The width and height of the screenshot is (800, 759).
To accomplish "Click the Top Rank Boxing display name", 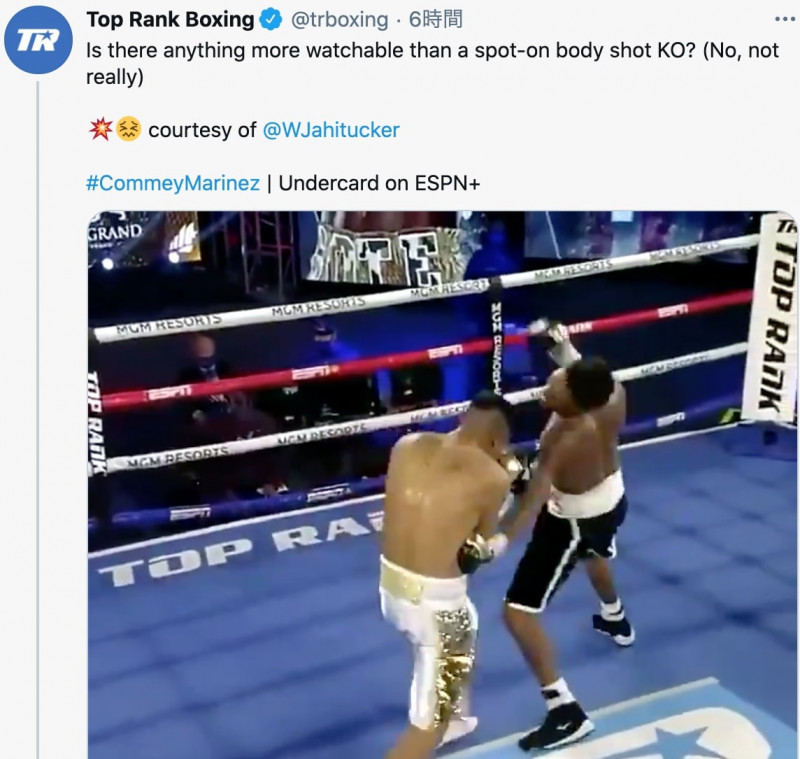I will point(170,19).
